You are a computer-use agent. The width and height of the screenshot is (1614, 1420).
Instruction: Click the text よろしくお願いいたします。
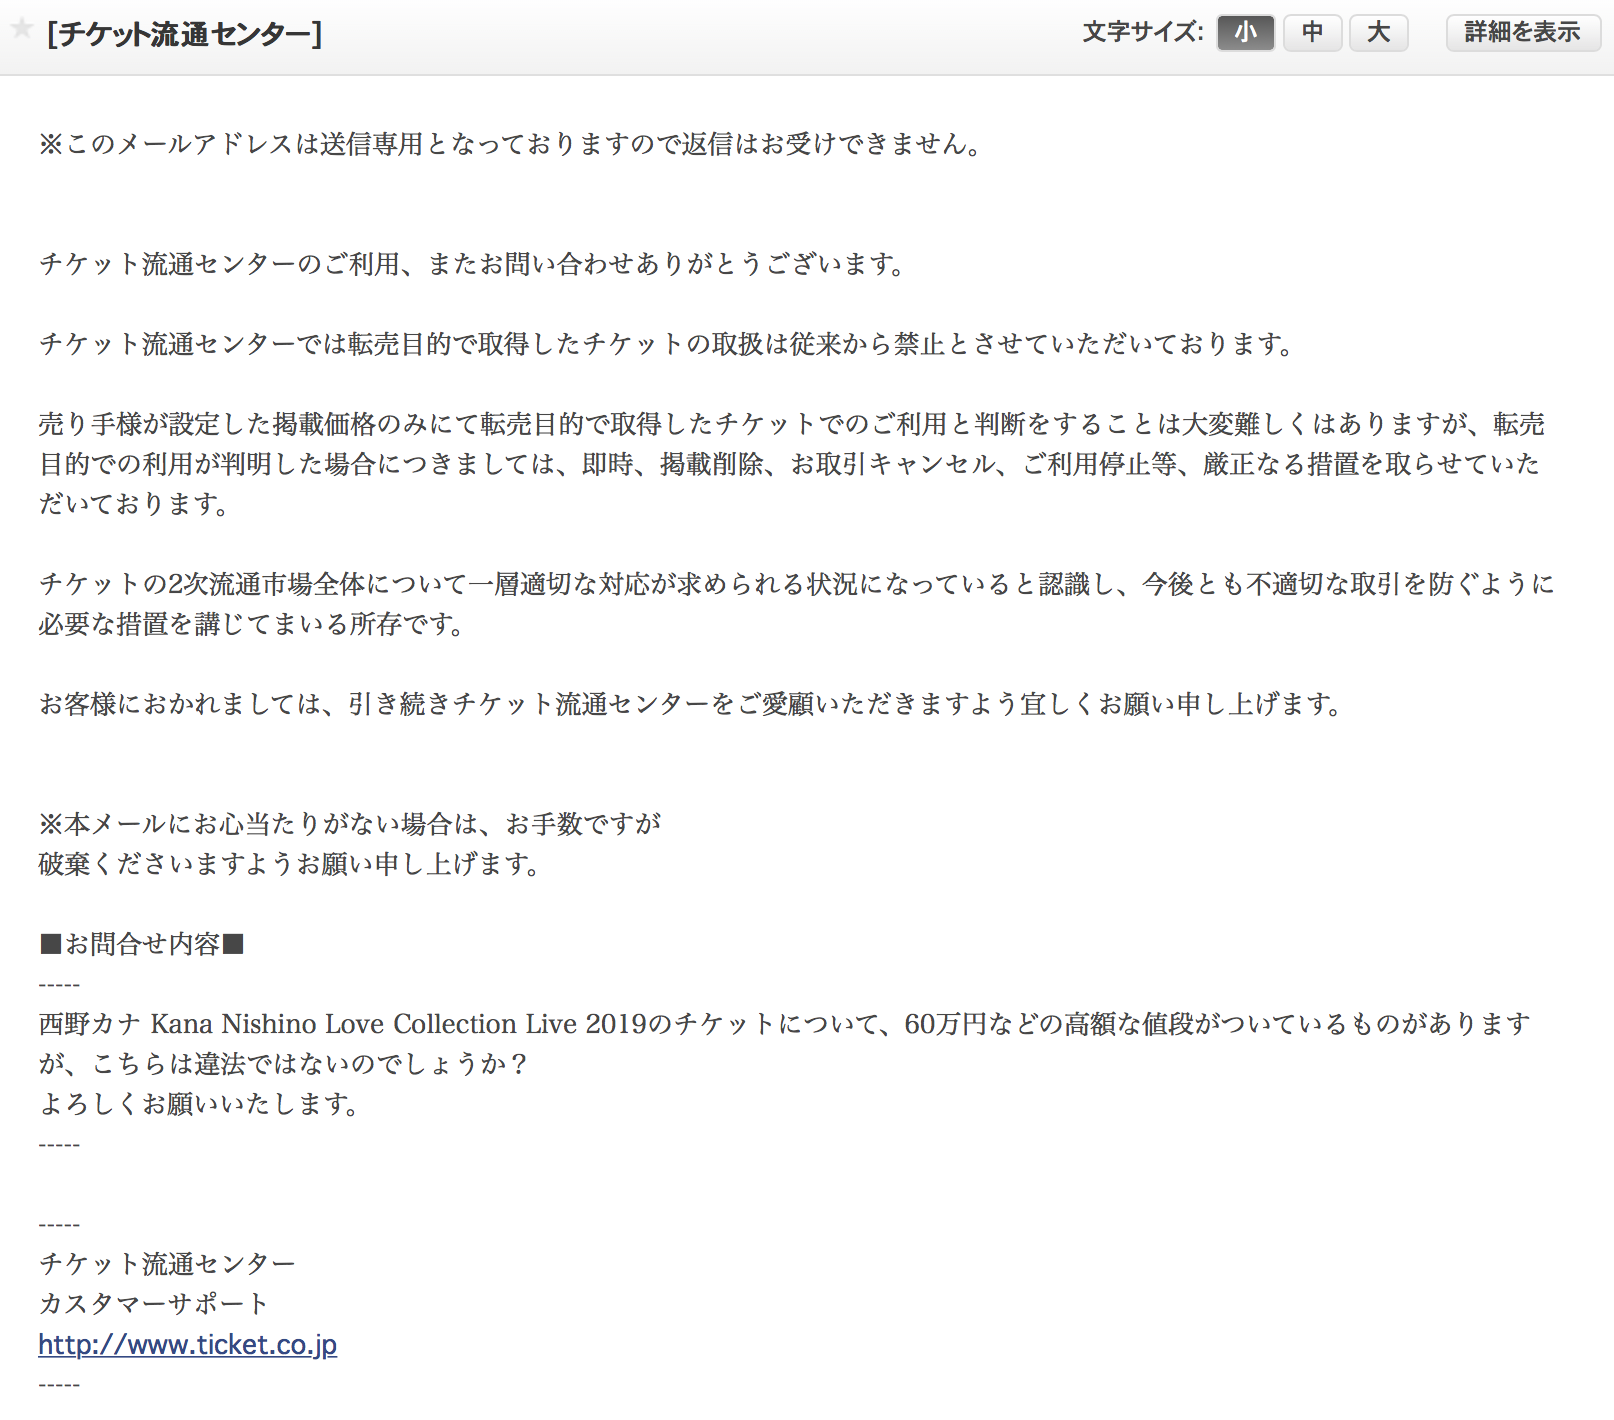click(199, 1104)
